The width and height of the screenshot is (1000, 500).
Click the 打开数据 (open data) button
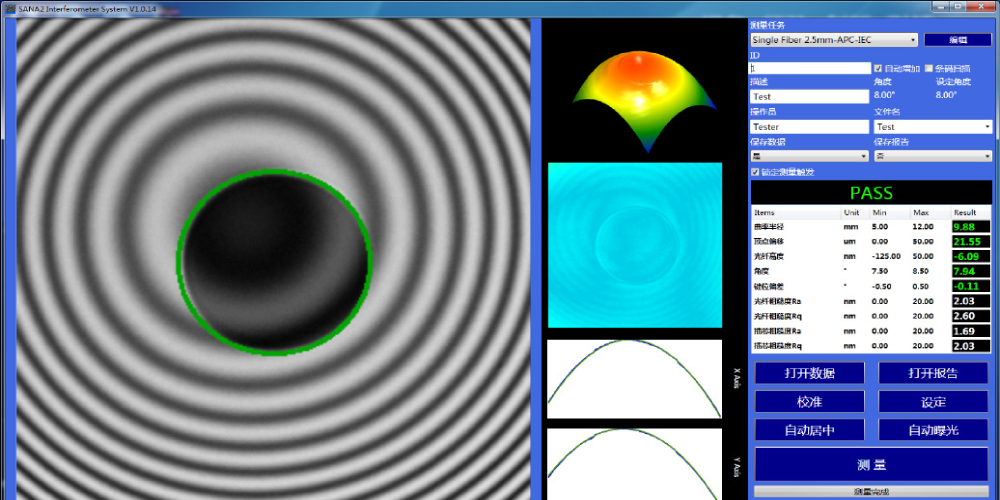click(x=808, y=373)
